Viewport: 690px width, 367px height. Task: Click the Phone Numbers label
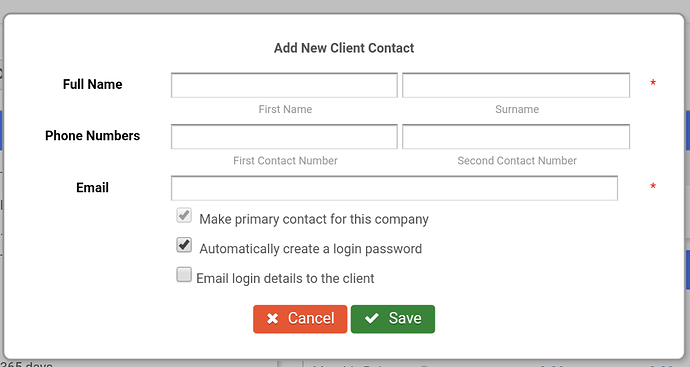coord(92,136)
